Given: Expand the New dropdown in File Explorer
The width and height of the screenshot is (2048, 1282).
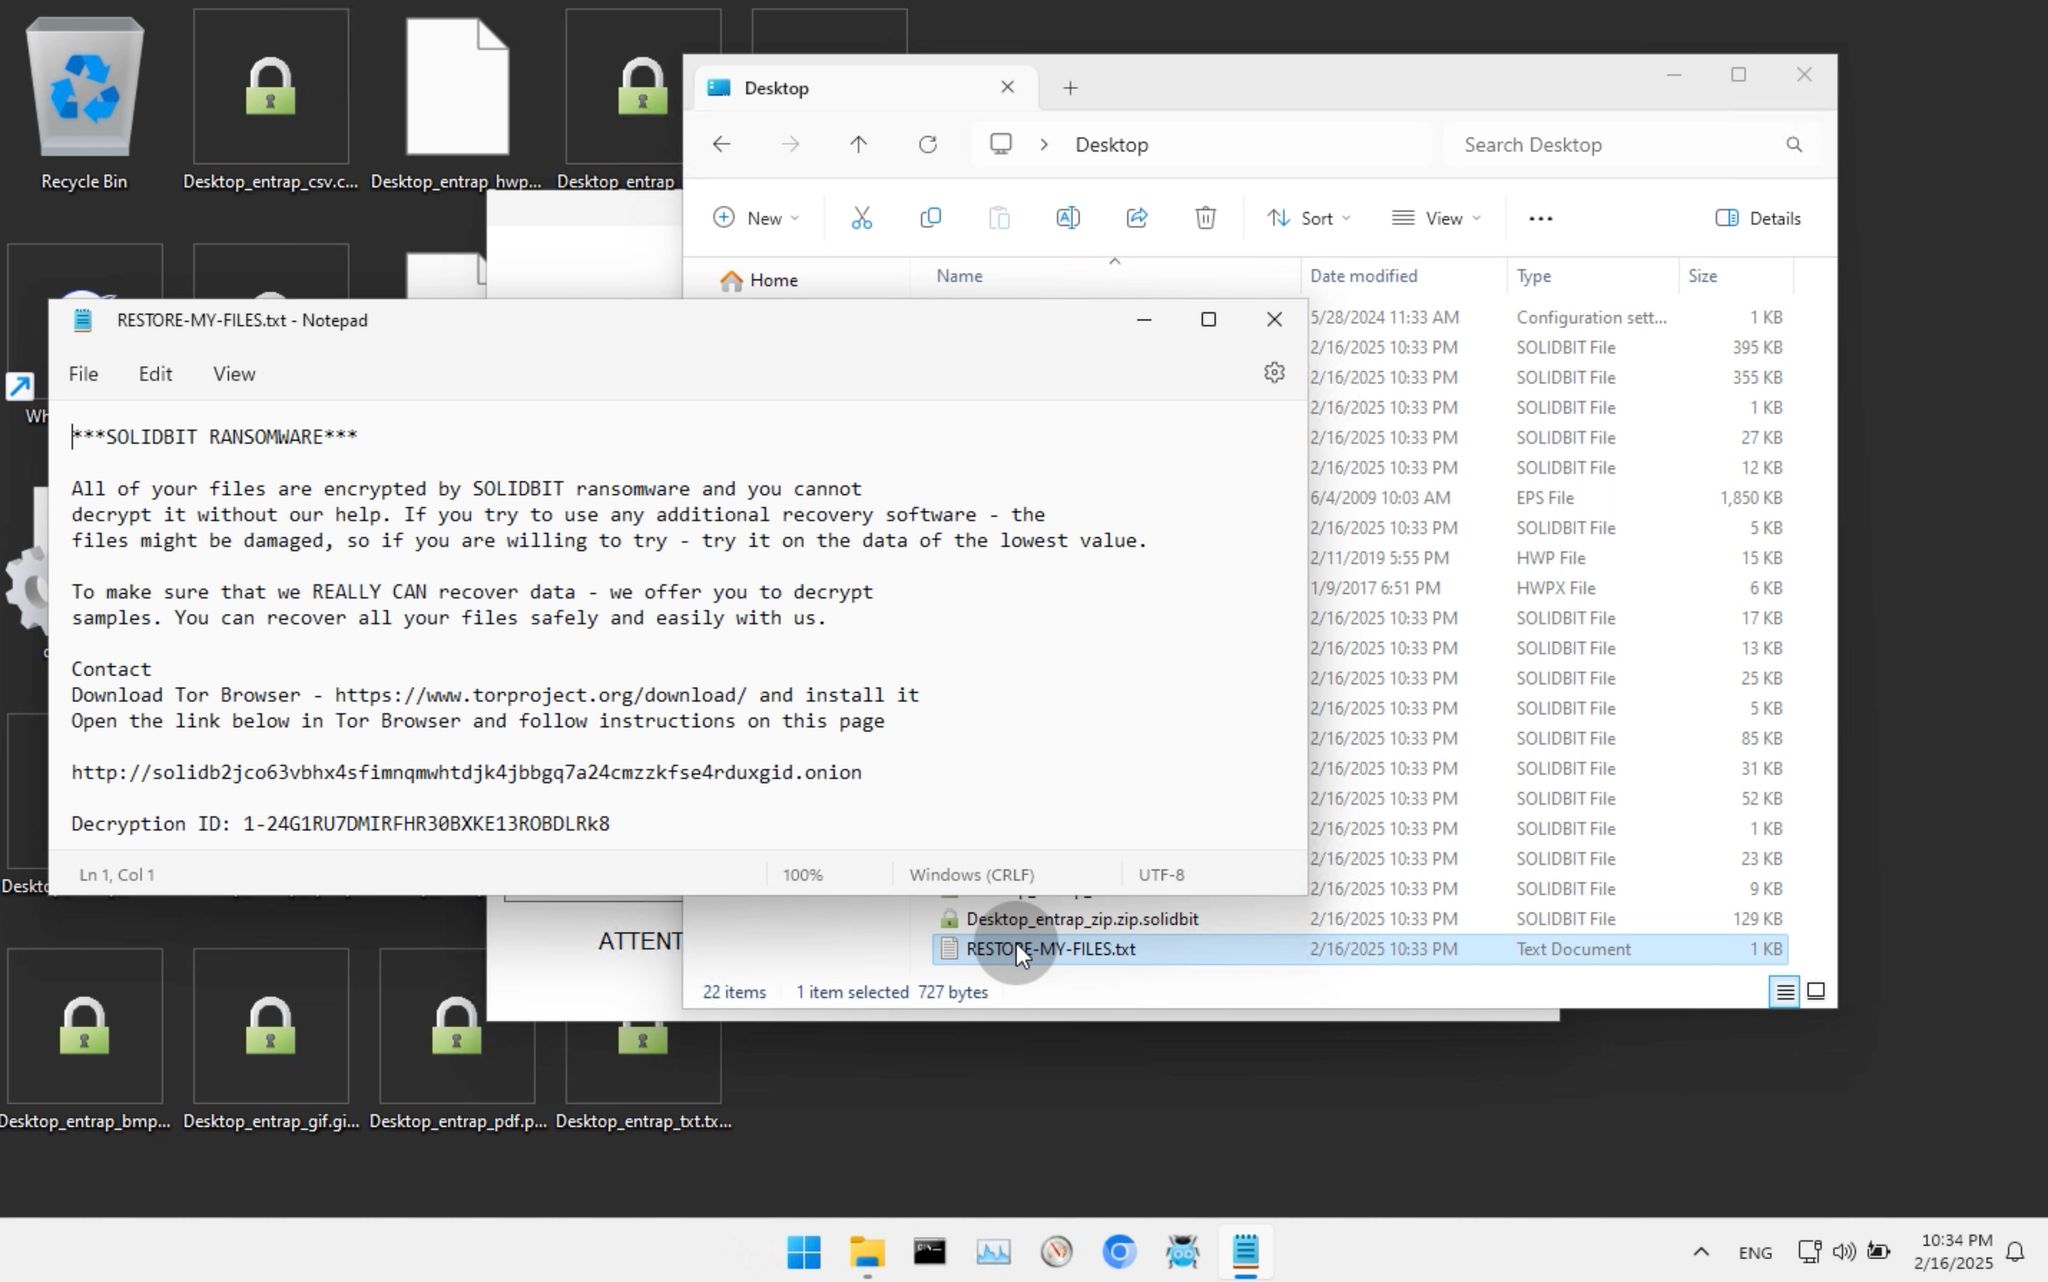Looking at the screenshot, I should point(756,218).
